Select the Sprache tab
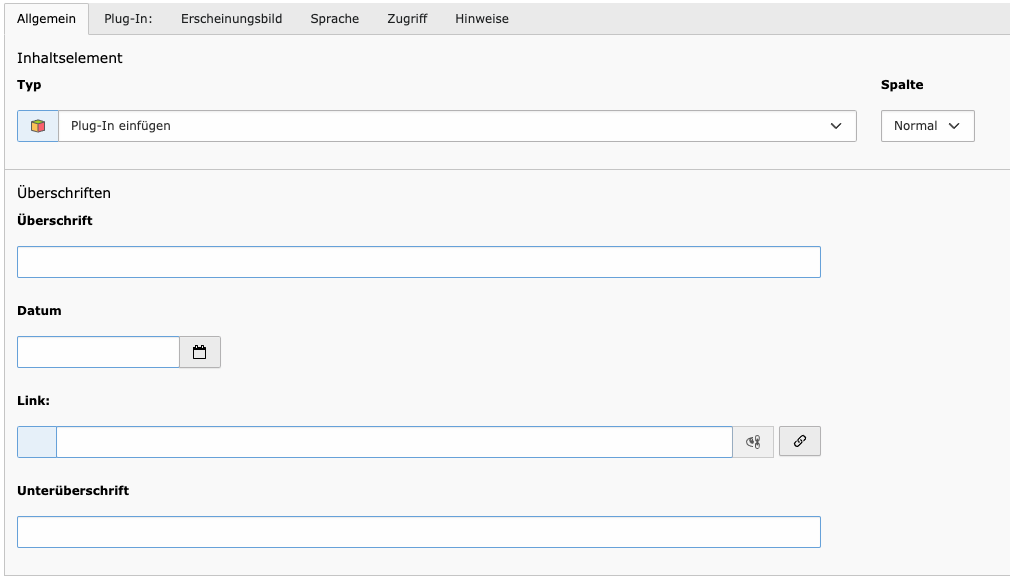Image resolution: width=1010 pixels, height=579 pixels. point(334,19)
